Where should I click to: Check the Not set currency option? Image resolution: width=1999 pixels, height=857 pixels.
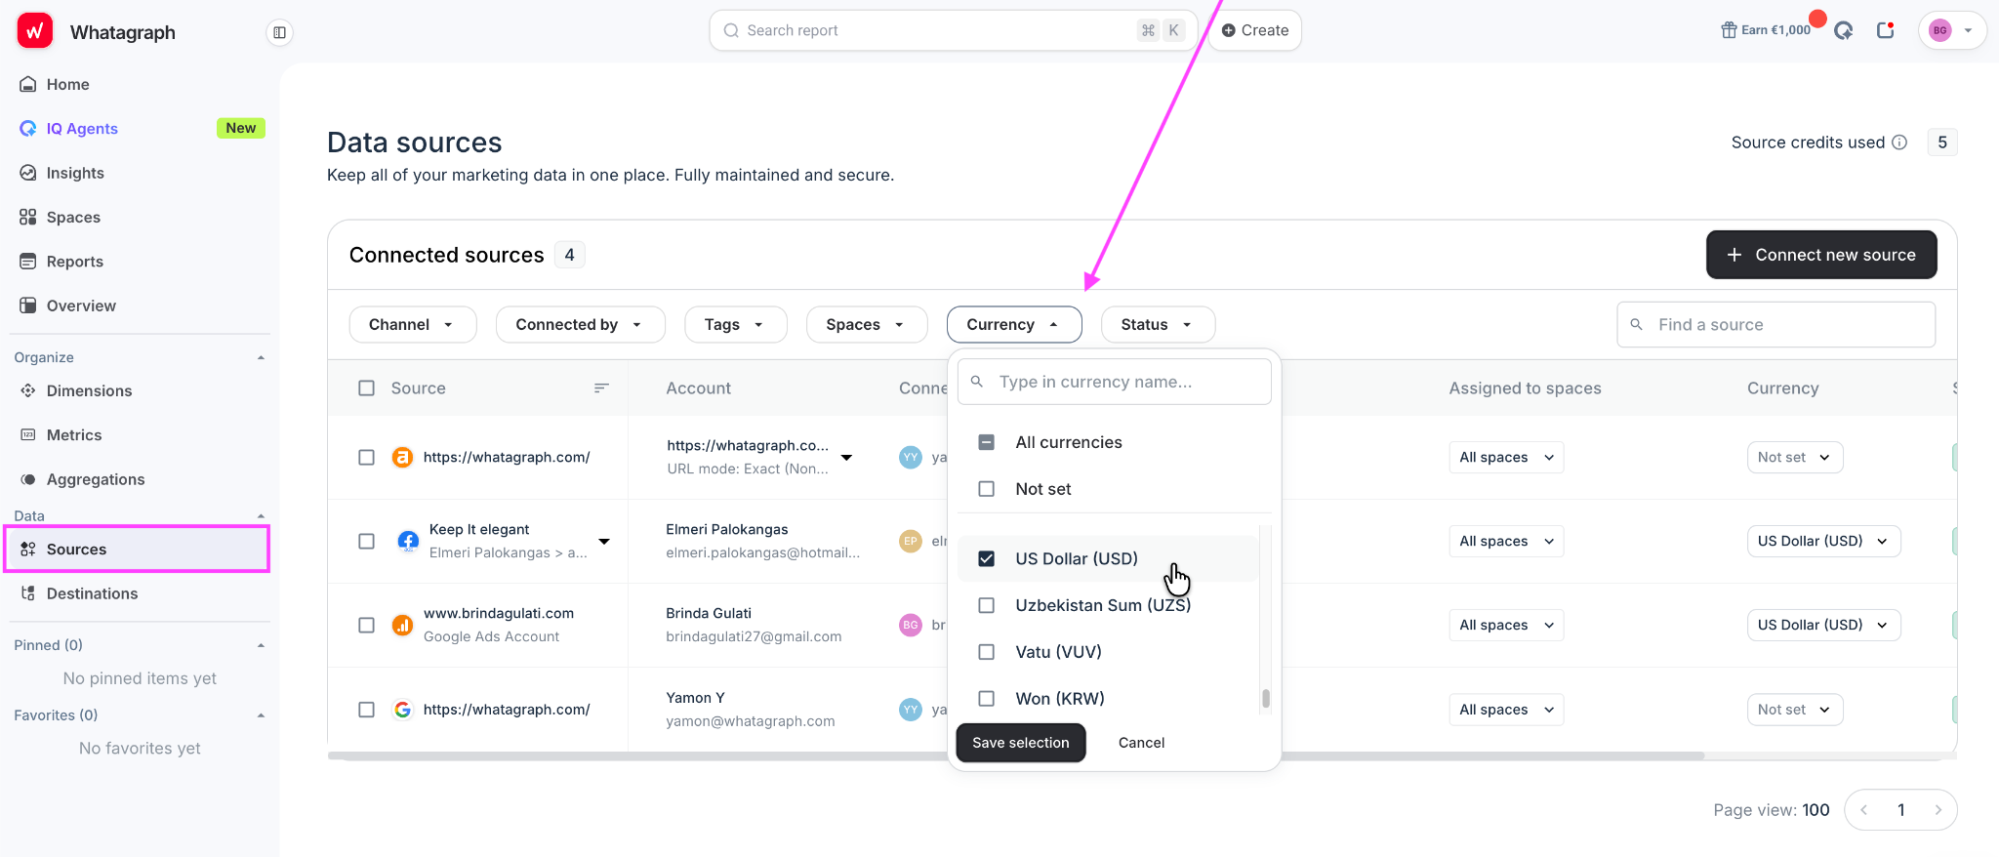tap(986, 489)
